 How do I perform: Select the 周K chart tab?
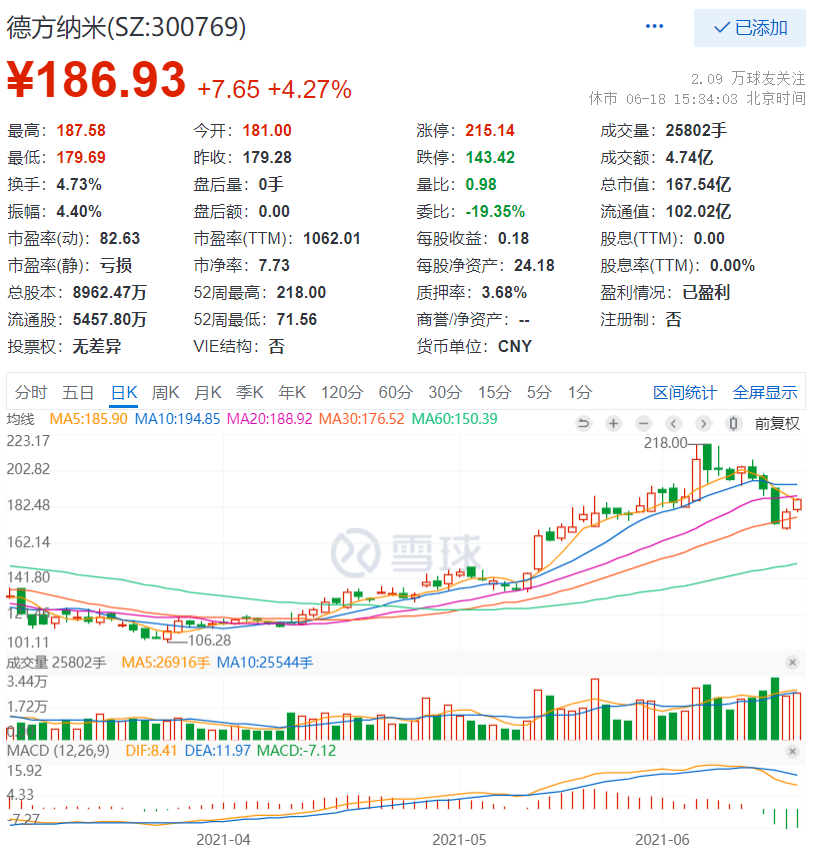[x=165, y=392]
